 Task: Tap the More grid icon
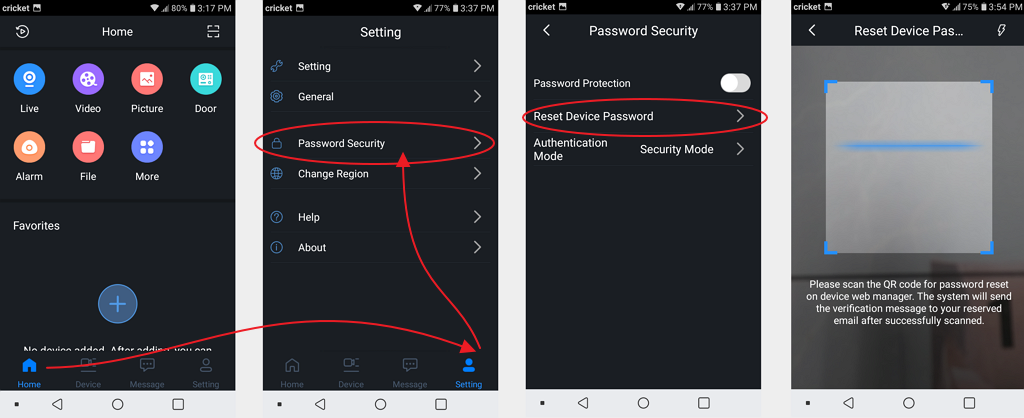(147, 147)
